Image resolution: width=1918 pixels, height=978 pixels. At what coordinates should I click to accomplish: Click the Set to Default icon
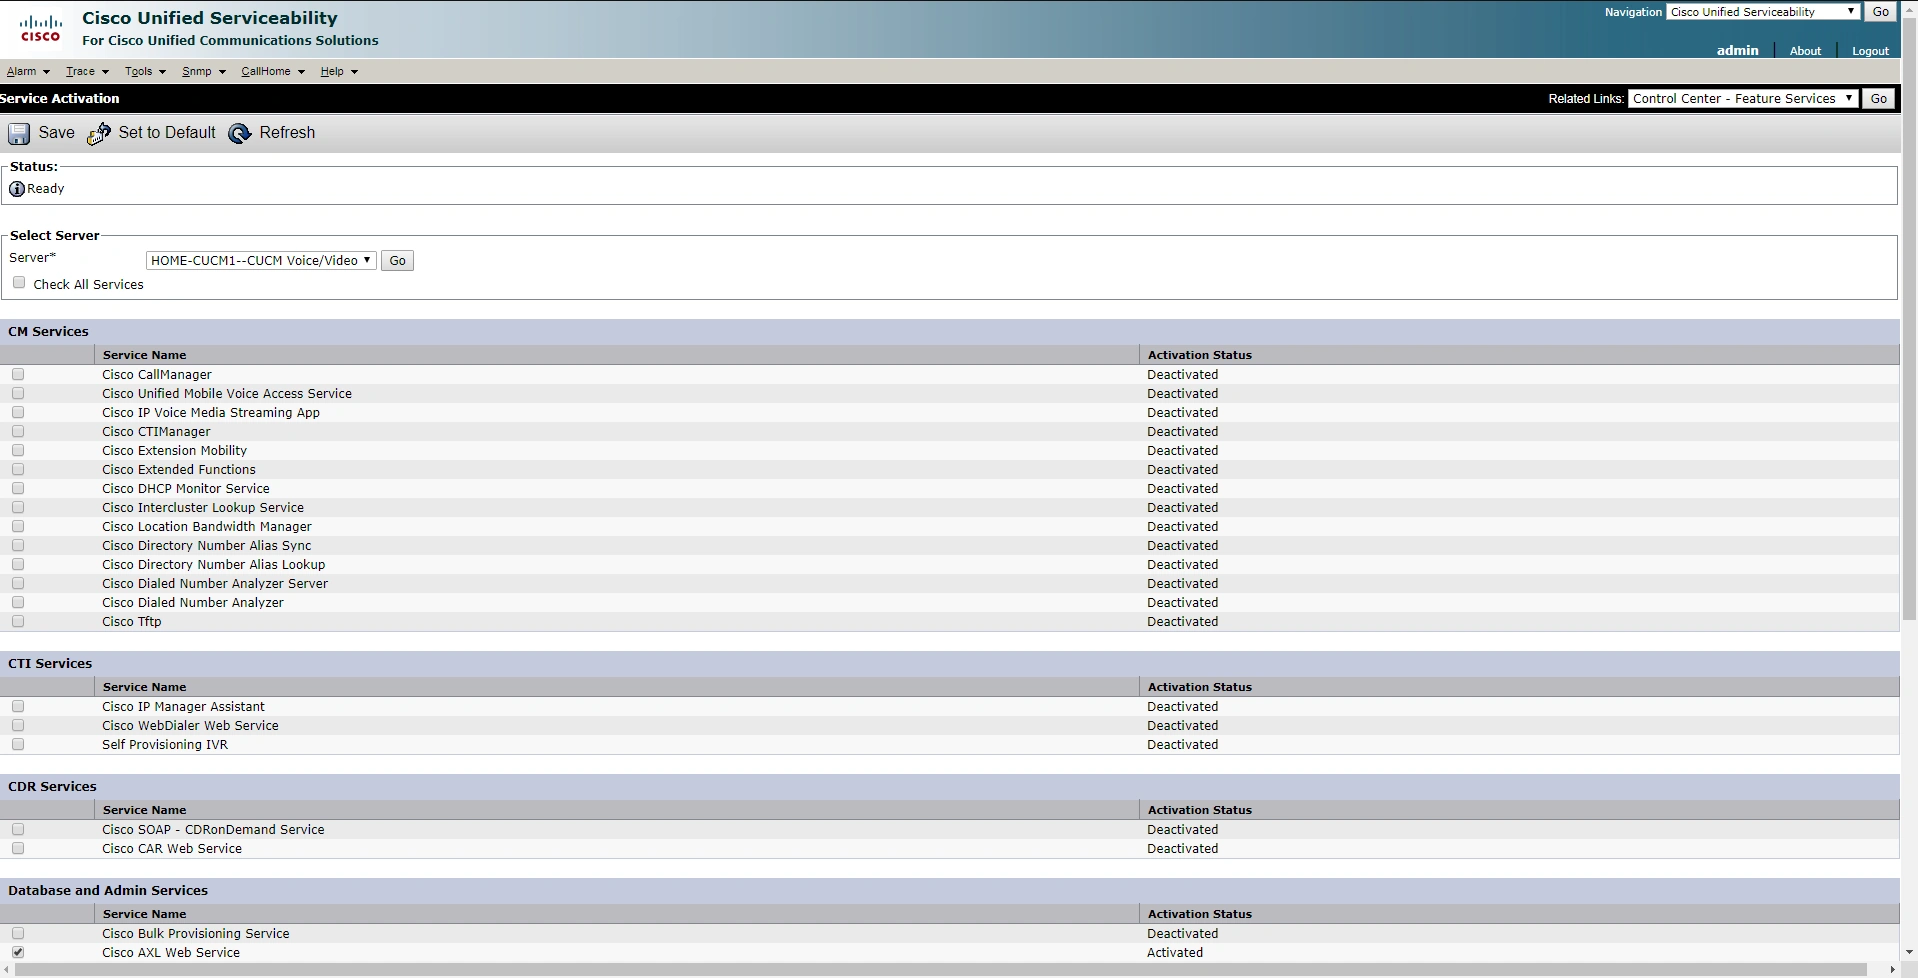coord(99,134)
